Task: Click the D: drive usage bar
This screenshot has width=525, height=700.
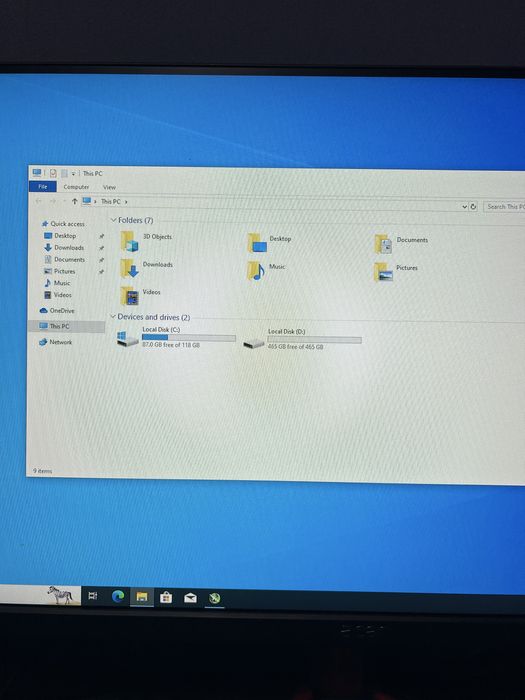Action: pos(314,340)
